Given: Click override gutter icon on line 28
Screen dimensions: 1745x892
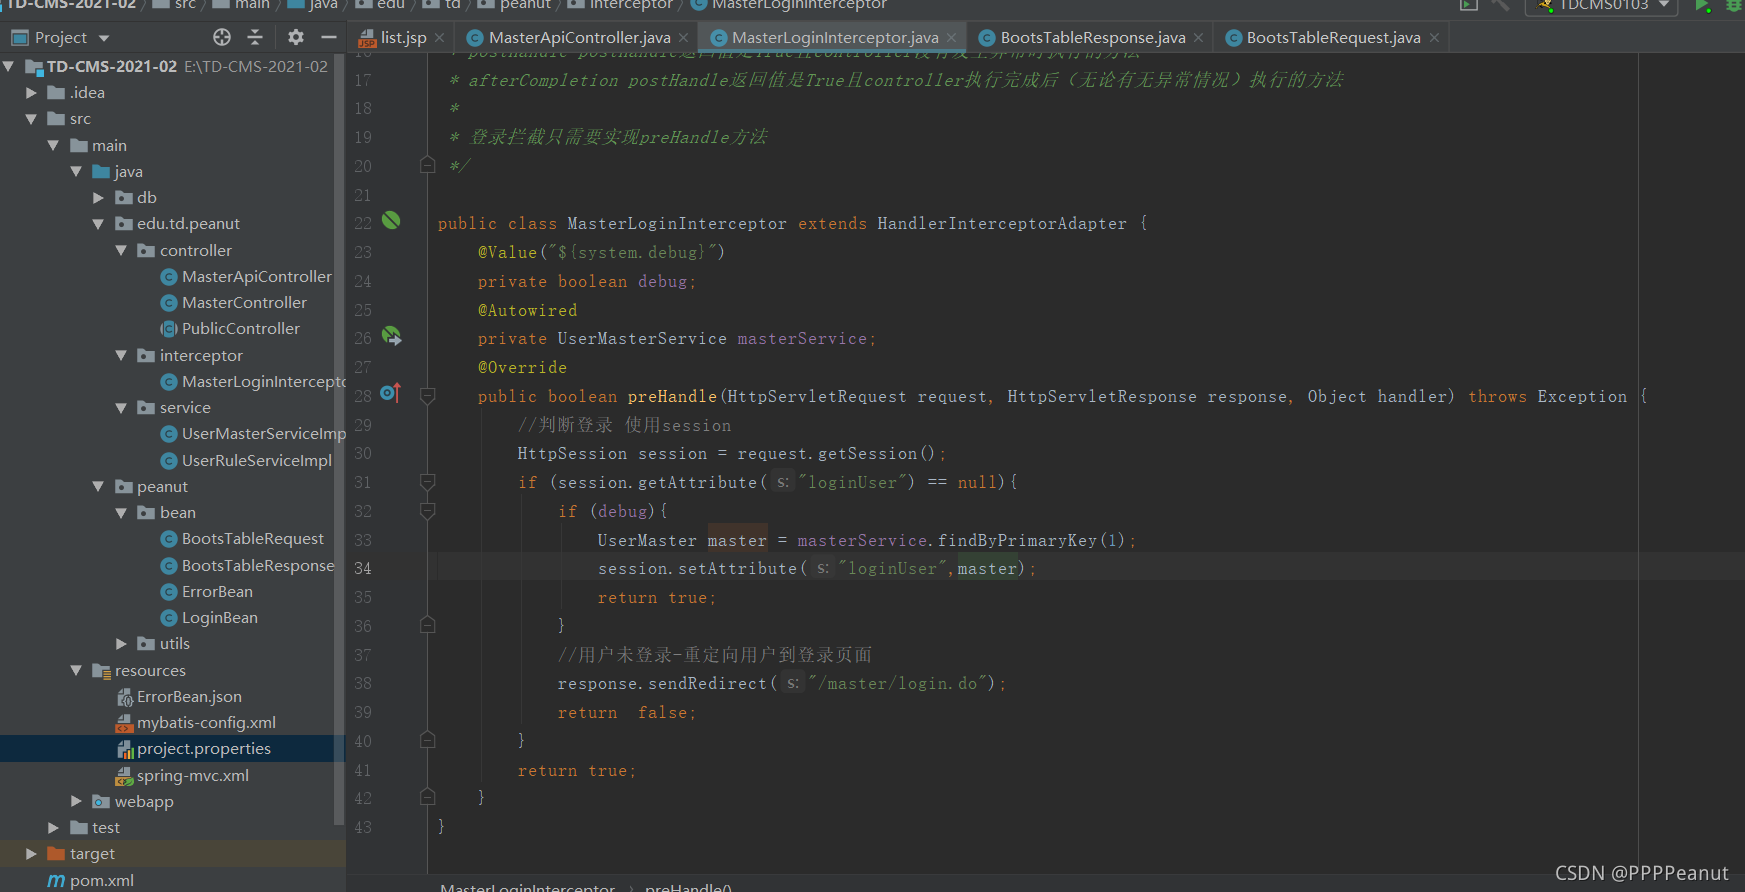Looking at the screenshot, I should click(390, 393).
